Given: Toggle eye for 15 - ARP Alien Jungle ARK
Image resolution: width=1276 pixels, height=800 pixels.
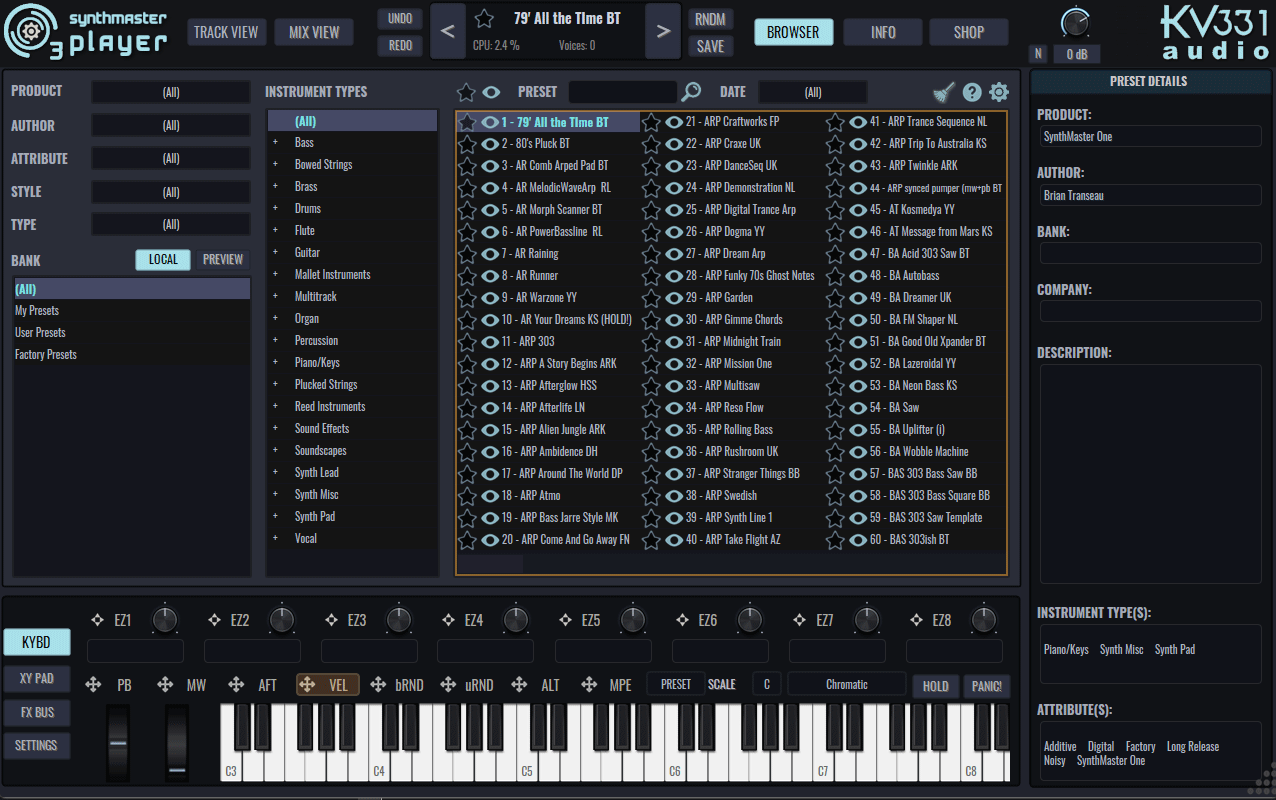Looking at the screenshot, I should pyautogui.click(x=490, y=430).
